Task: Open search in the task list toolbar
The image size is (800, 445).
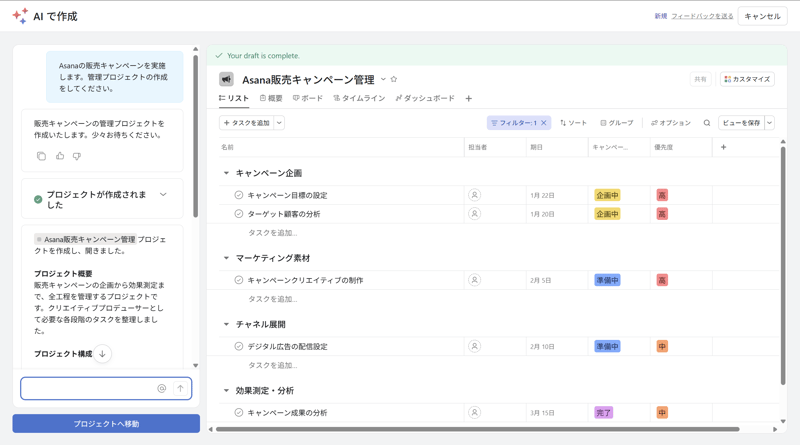Action: 707,123
